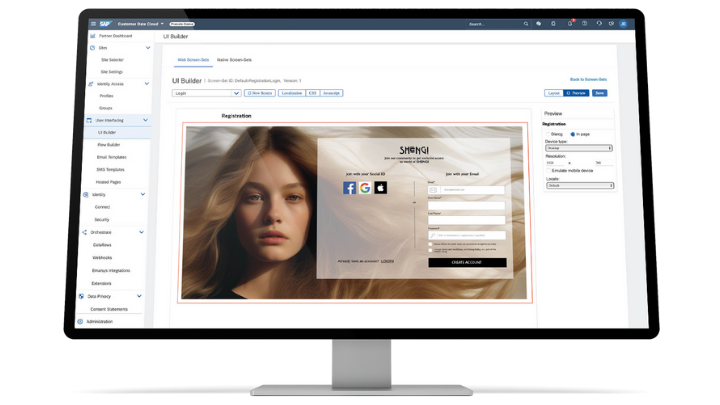This screenshot has width=720, height=405.
Task: Open the JB user avatar menu
Action: (x=623, y=24)
